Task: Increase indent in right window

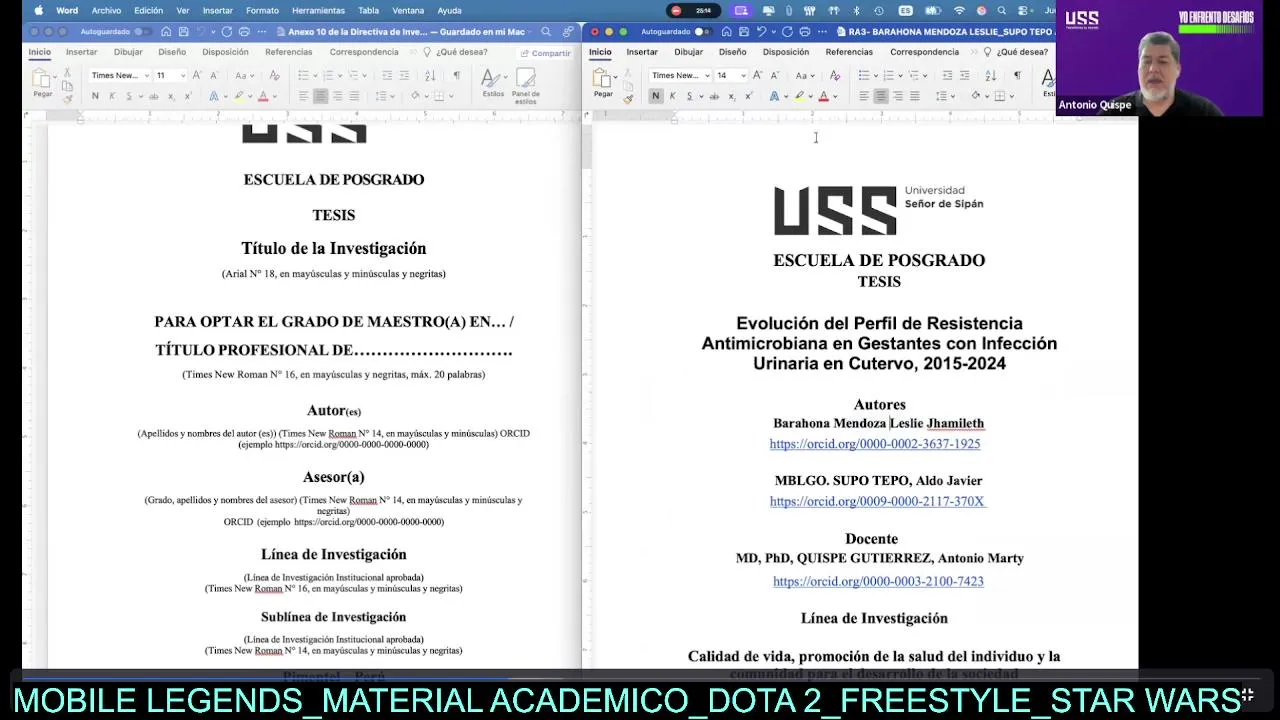Action: (x=965, y=75)
